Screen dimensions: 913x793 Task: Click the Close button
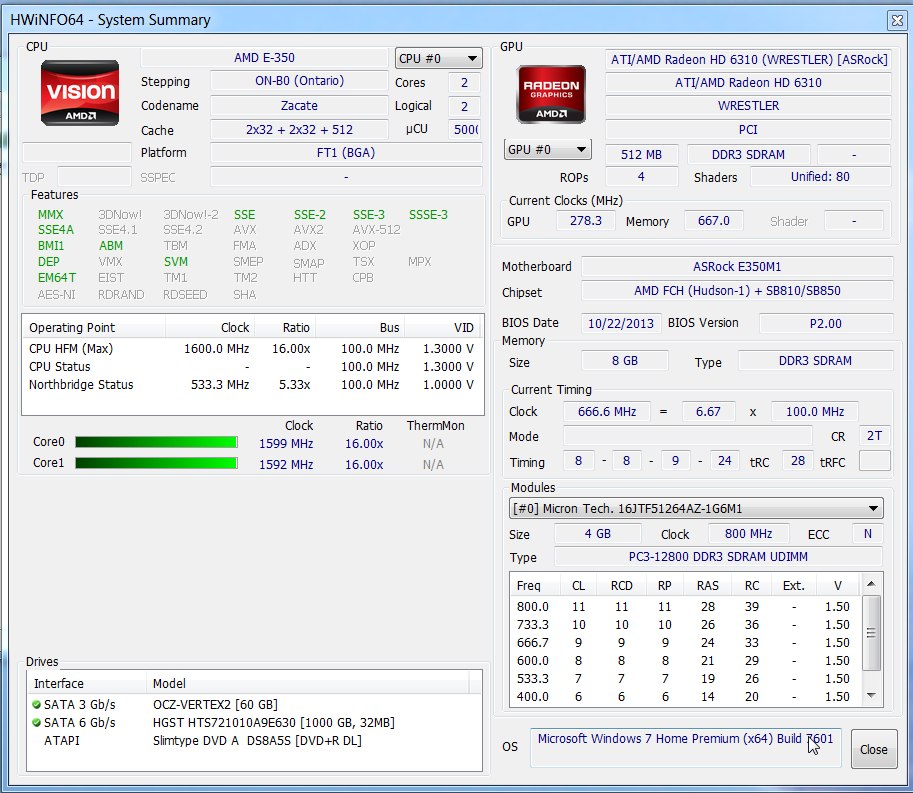[x=873, y=749]
